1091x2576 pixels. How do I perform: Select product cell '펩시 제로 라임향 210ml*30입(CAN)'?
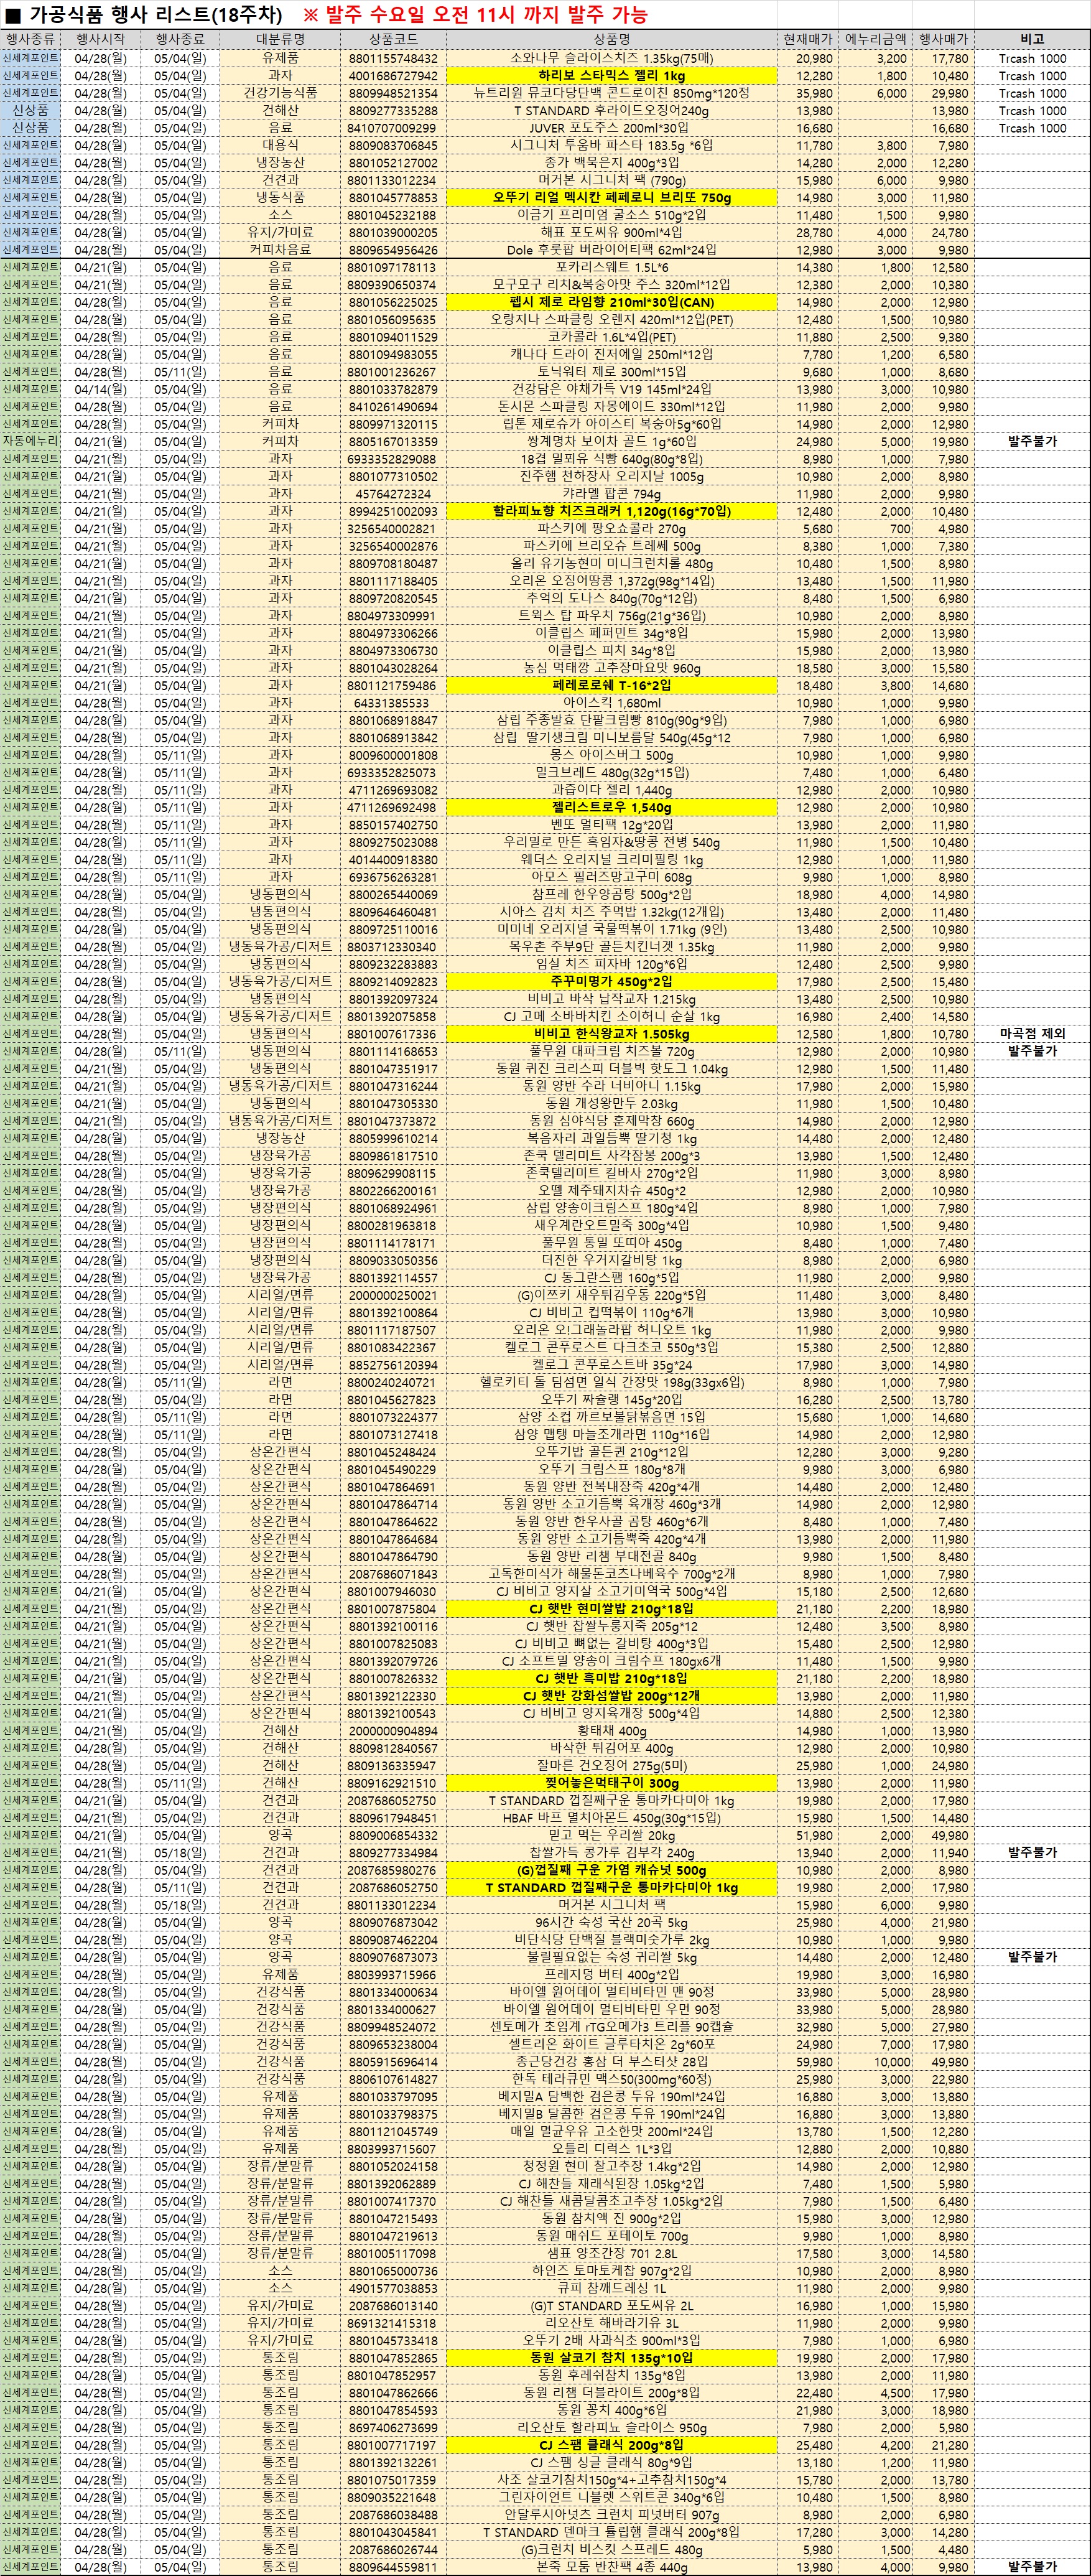(612, 302)
